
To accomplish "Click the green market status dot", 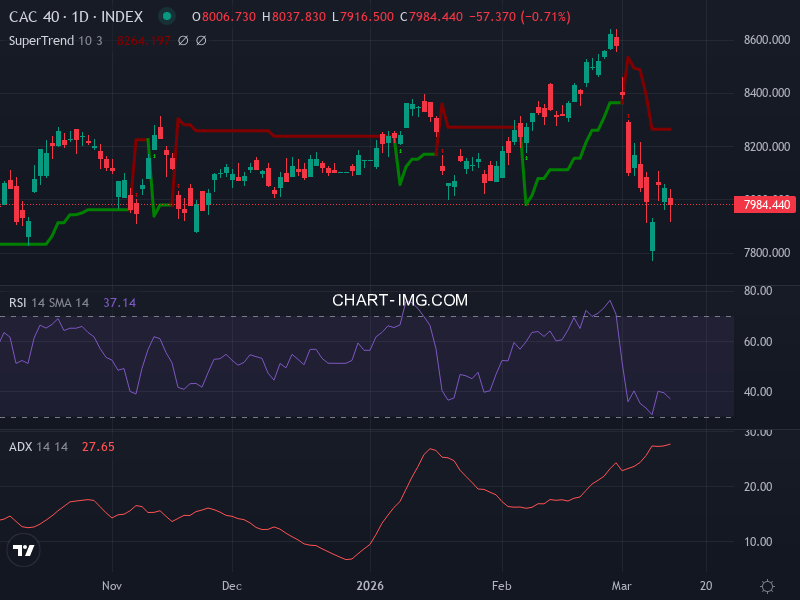I will click(165, 16).
